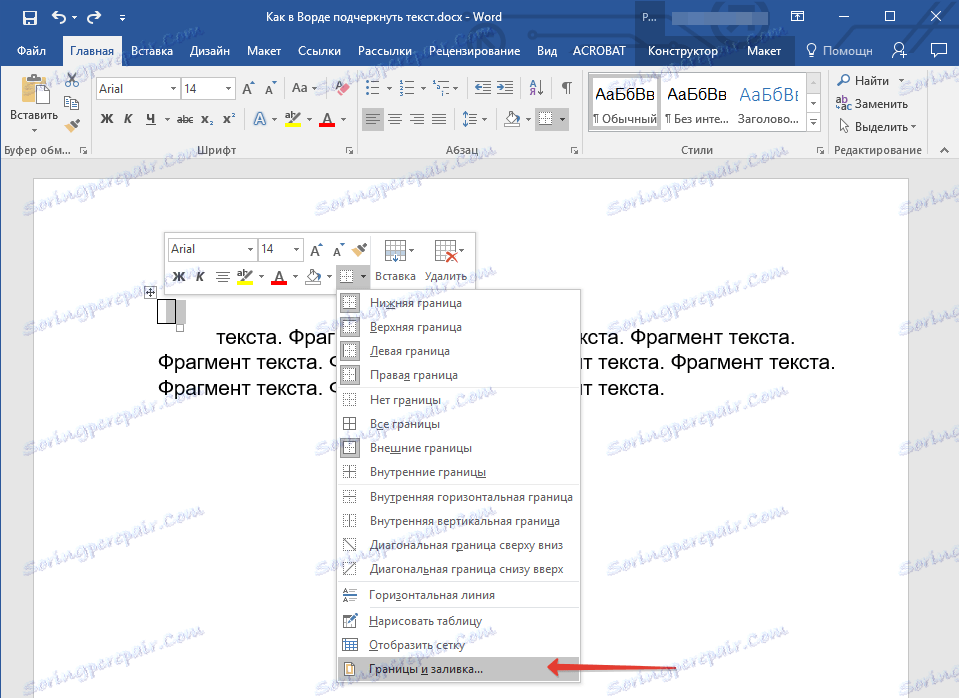Toggle underline with the Ч icon
This screenshot has width=959, height=698.
(148, 117)
